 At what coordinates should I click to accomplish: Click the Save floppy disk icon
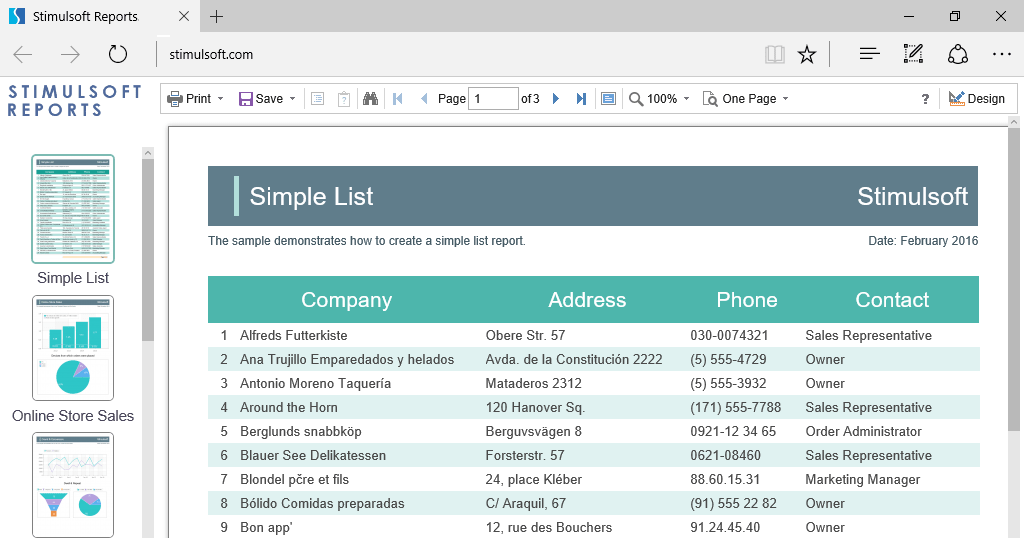click(246, 99)
